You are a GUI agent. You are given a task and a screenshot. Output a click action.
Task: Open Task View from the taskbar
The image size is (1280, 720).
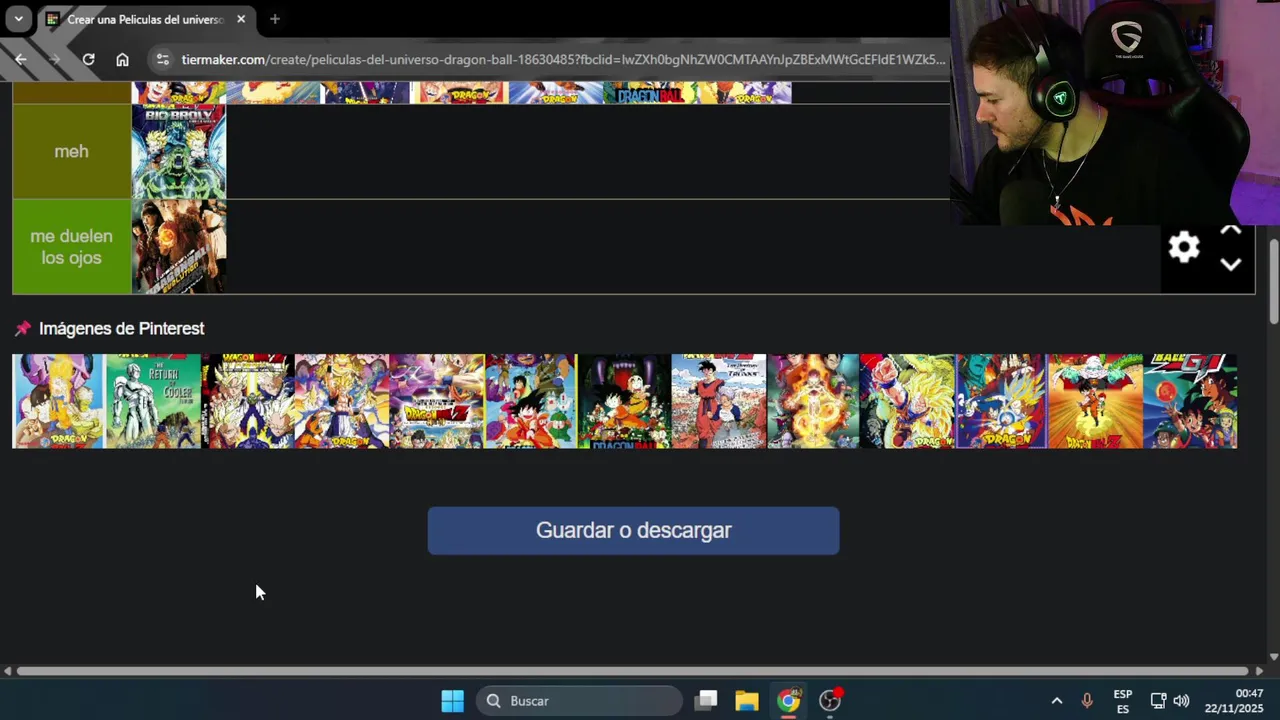[x=707, y=701]
